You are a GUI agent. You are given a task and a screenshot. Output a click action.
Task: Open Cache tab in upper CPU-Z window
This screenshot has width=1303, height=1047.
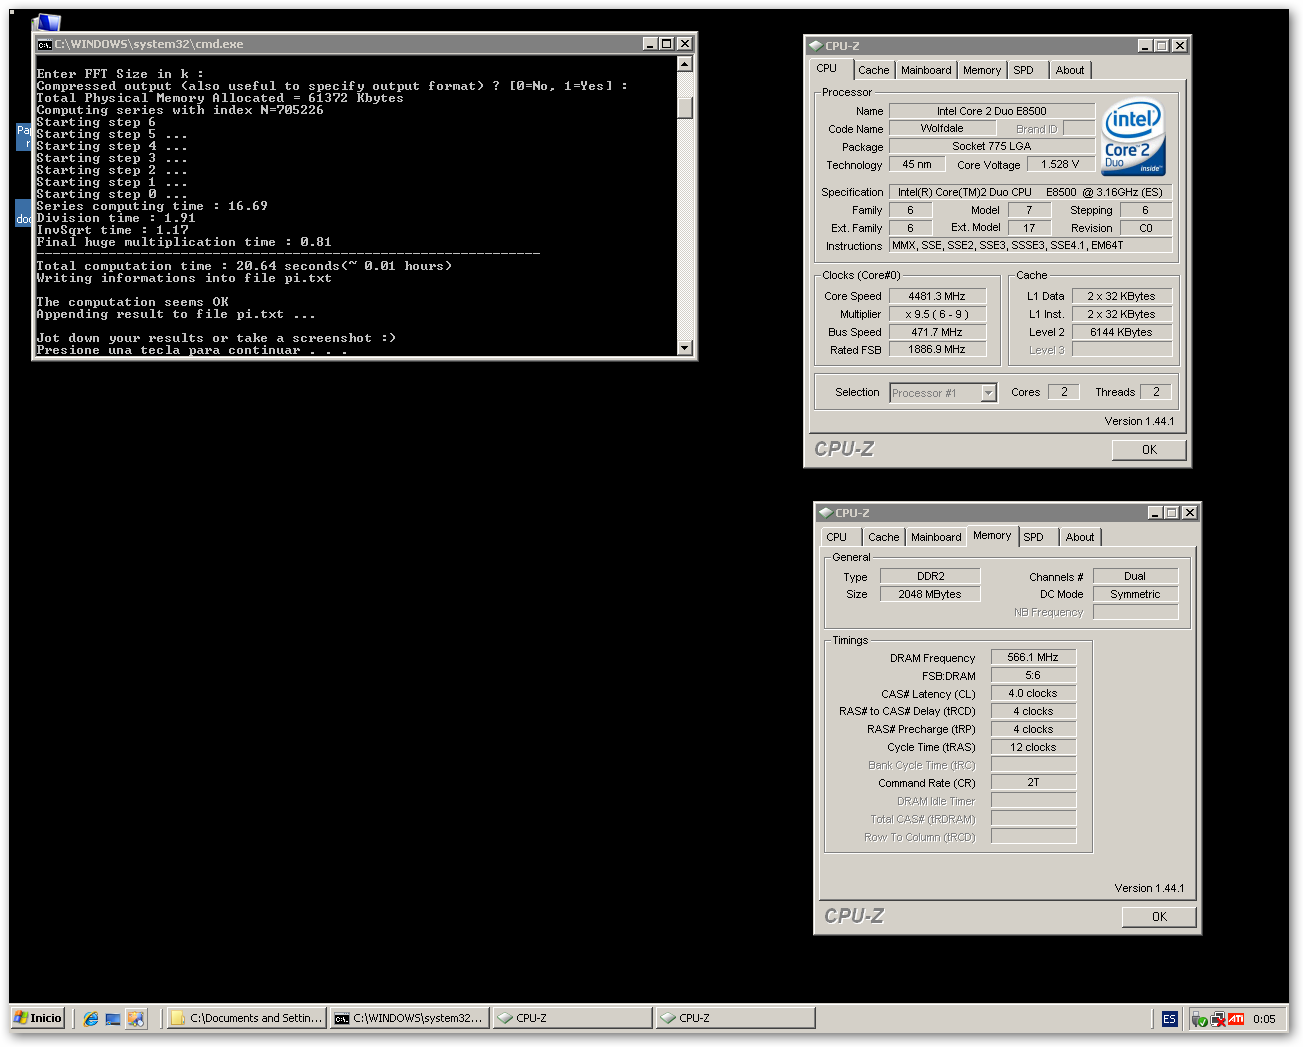tap(873, 70)
